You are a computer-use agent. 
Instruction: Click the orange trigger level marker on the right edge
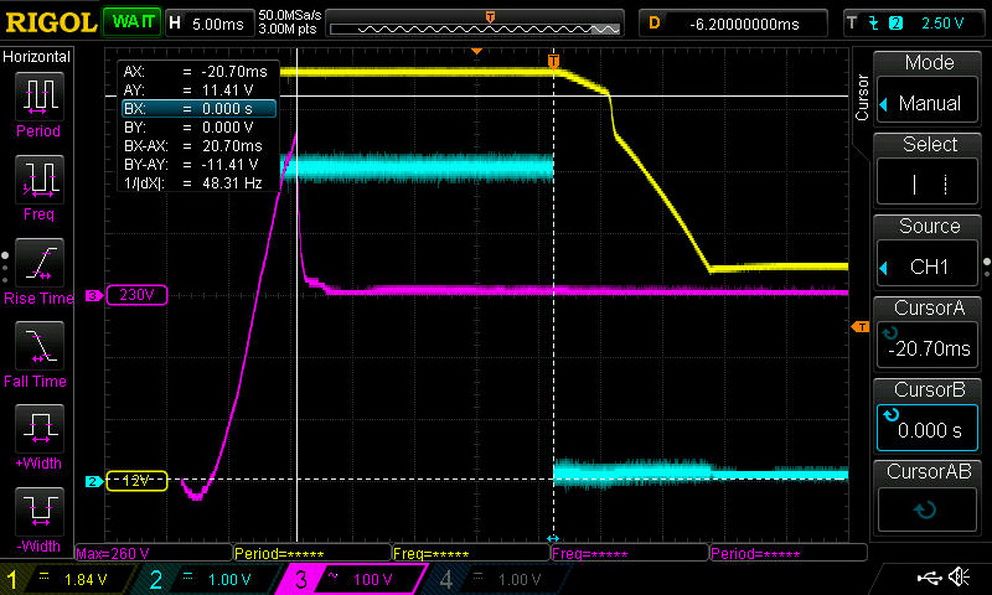point(860,327)
